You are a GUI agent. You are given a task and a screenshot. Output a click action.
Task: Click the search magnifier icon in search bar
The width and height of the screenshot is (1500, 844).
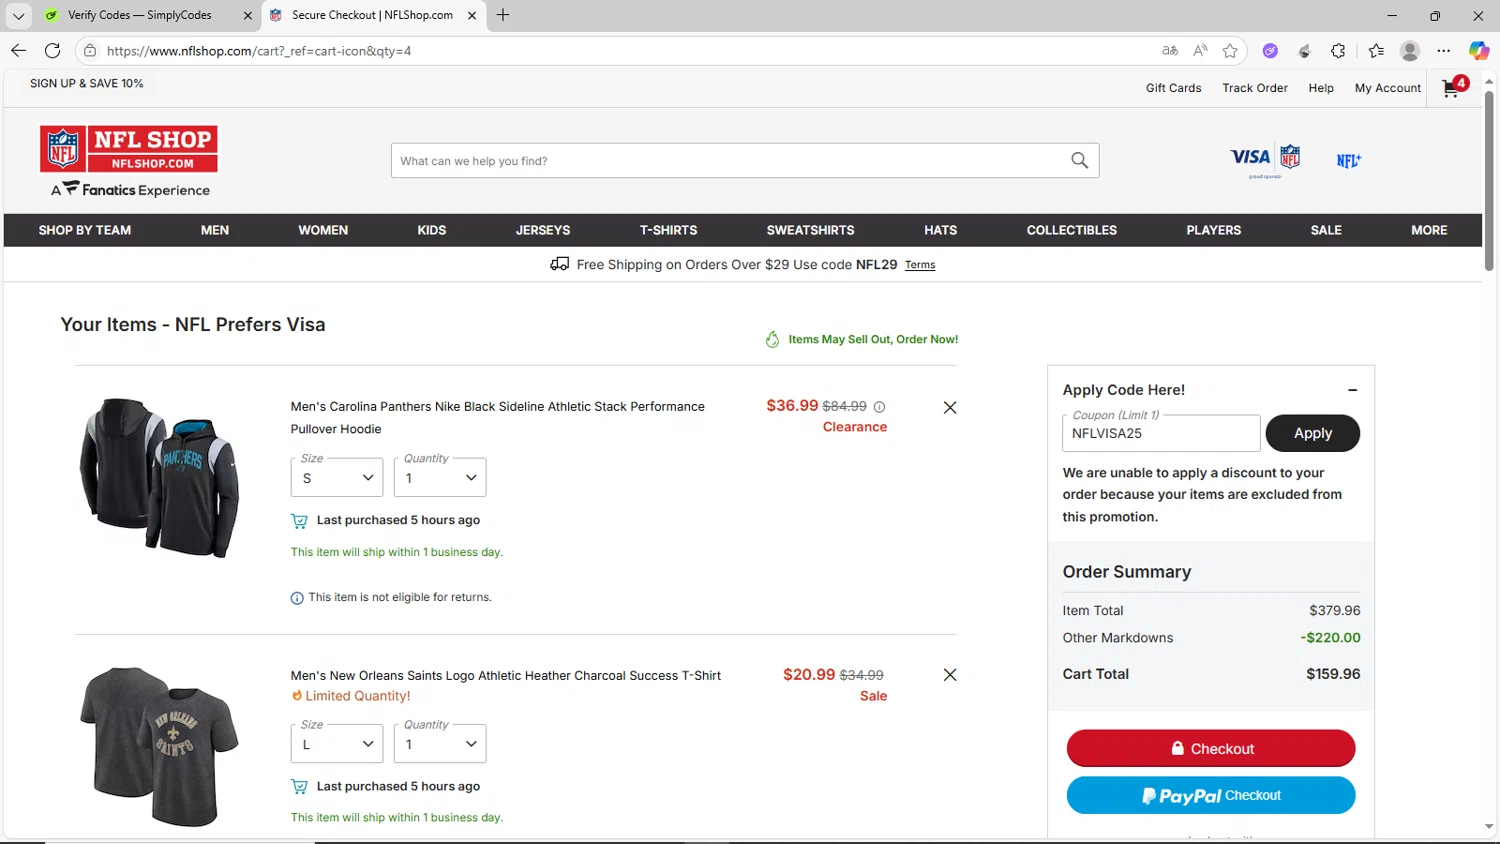1079,160
